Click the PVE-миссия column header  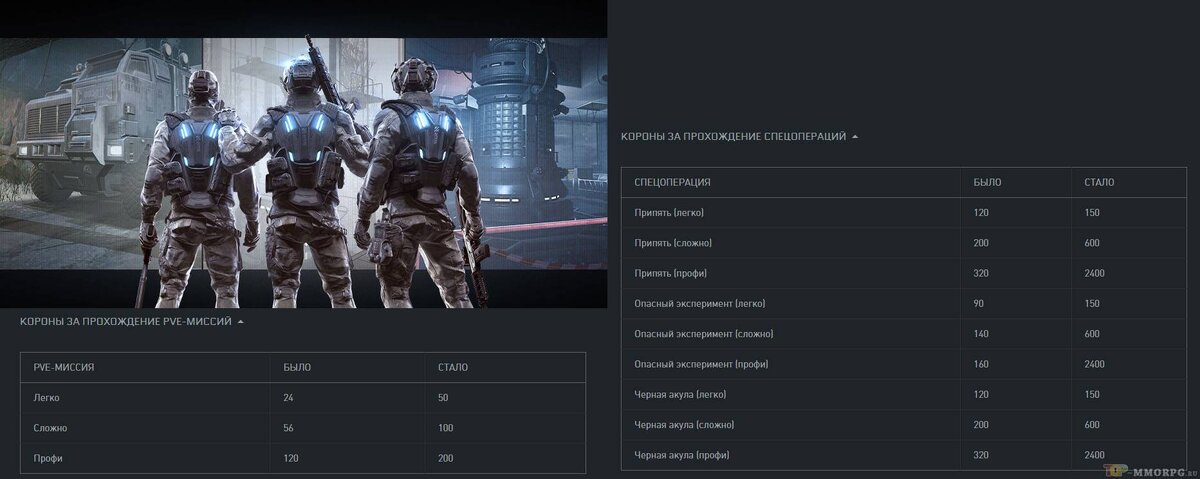point(64,367)
